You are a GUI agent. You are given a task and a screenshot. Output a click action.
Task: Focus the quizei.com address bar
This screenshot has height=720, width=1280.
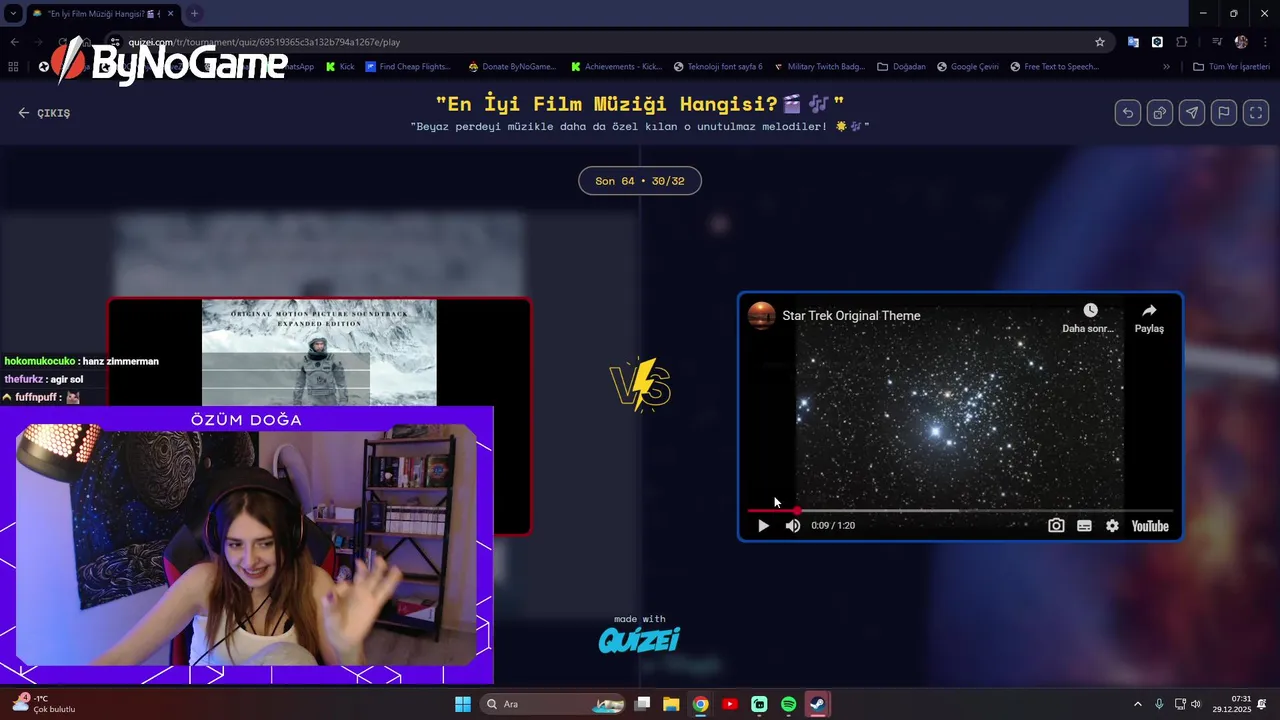tap(600, 42)
